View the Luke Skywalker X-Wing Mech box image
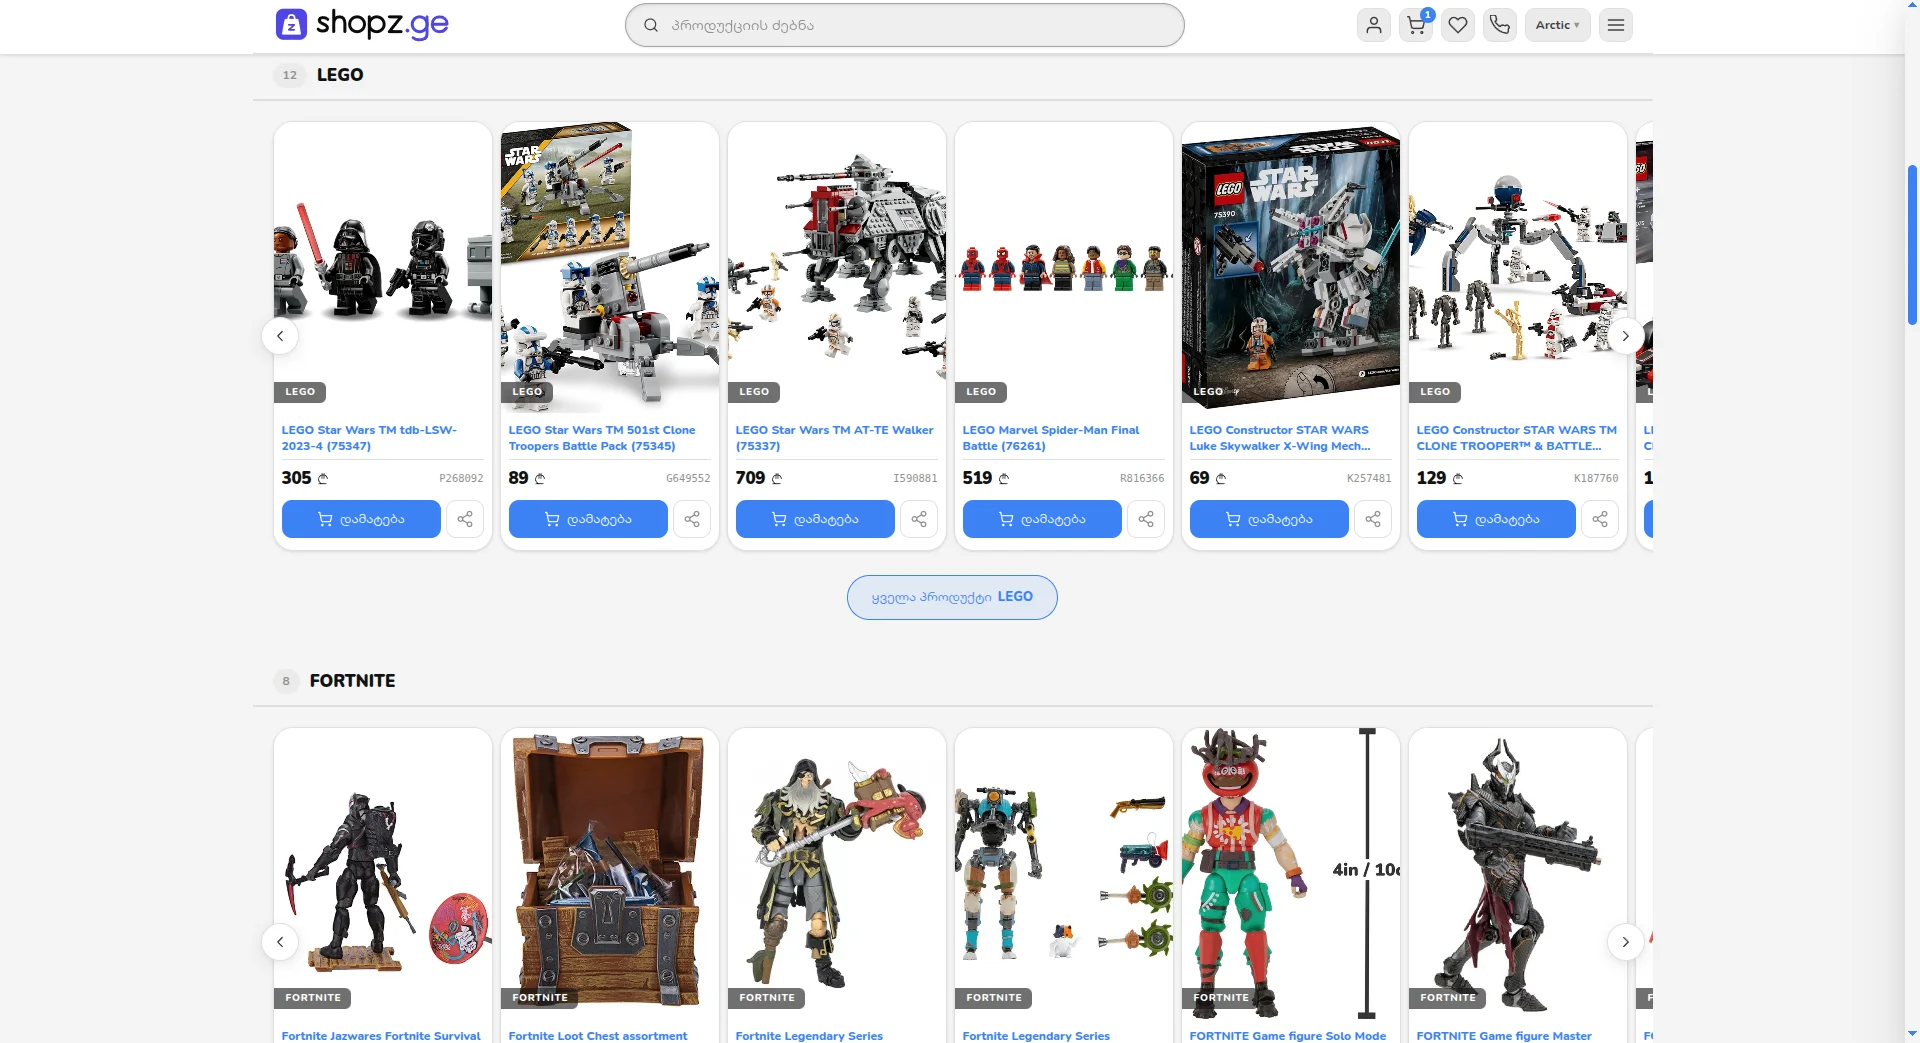Screen dimensions: 1920x1043 1291,267
